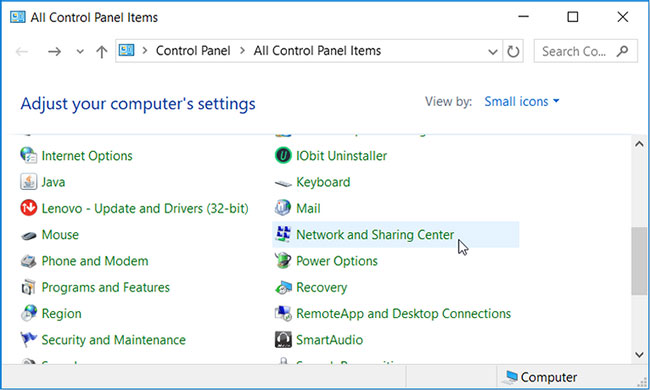The image size is (650, 390).
Task: Click the View by: label
Action: (449, 102)
